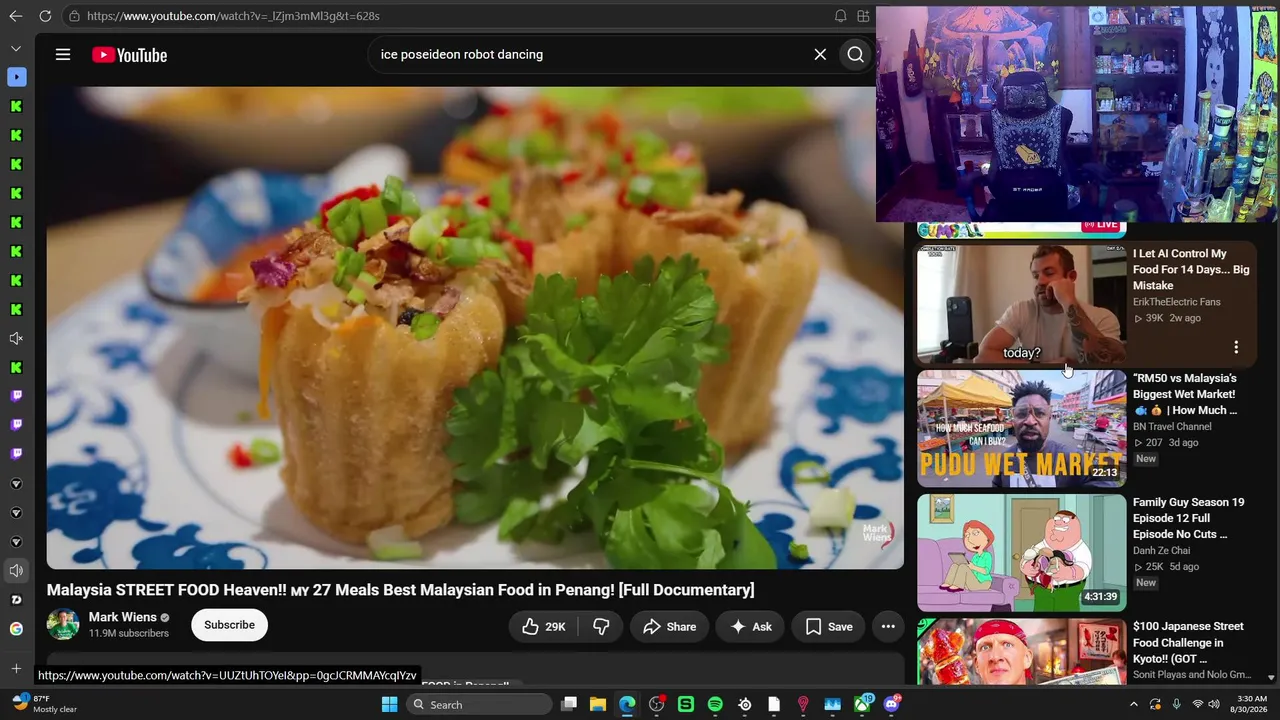
Task: Switch to Microsoft Edge on the taskbar
Action: tap(627, 705)
